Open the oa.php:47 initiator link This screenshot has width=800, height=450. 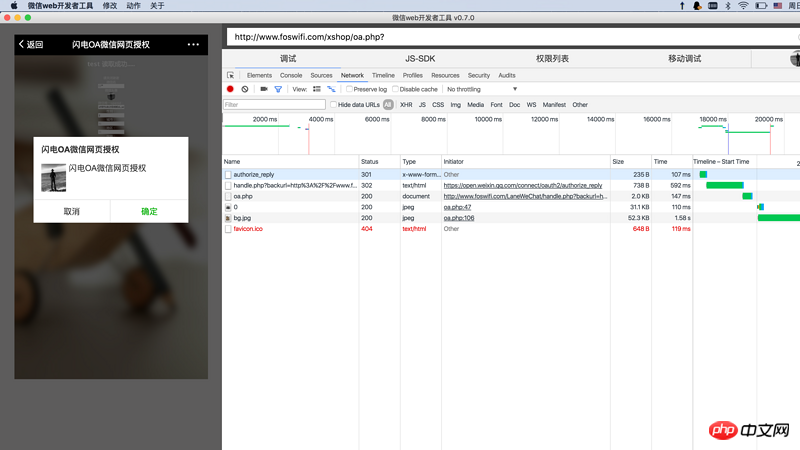tap(457, 207)
